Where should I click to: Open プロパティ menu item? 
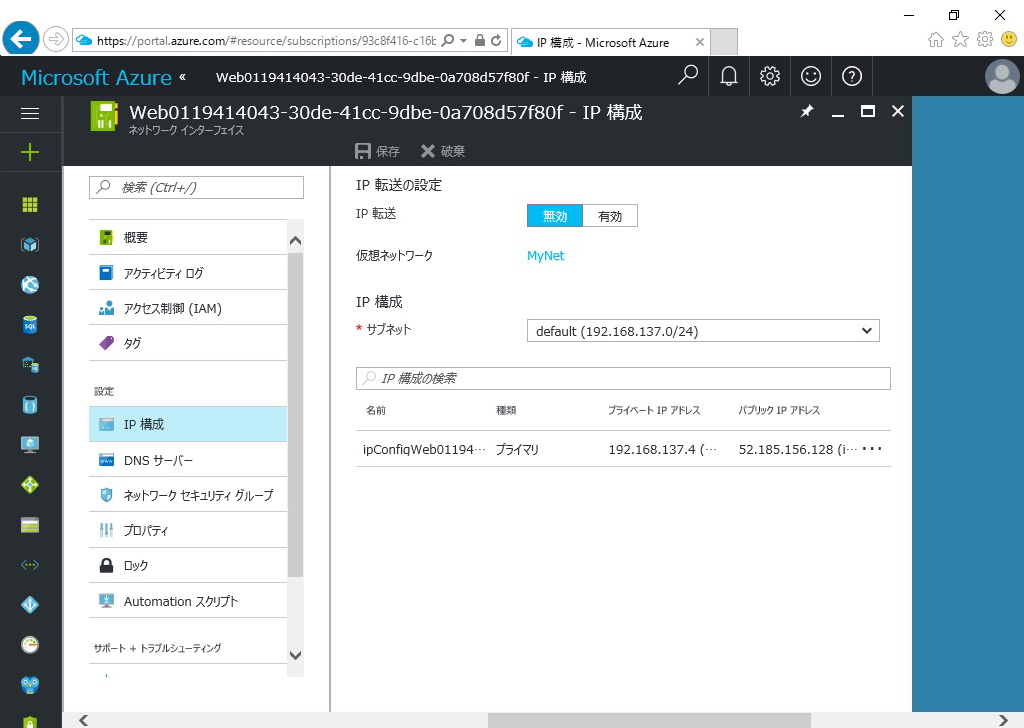pos(188,530)
